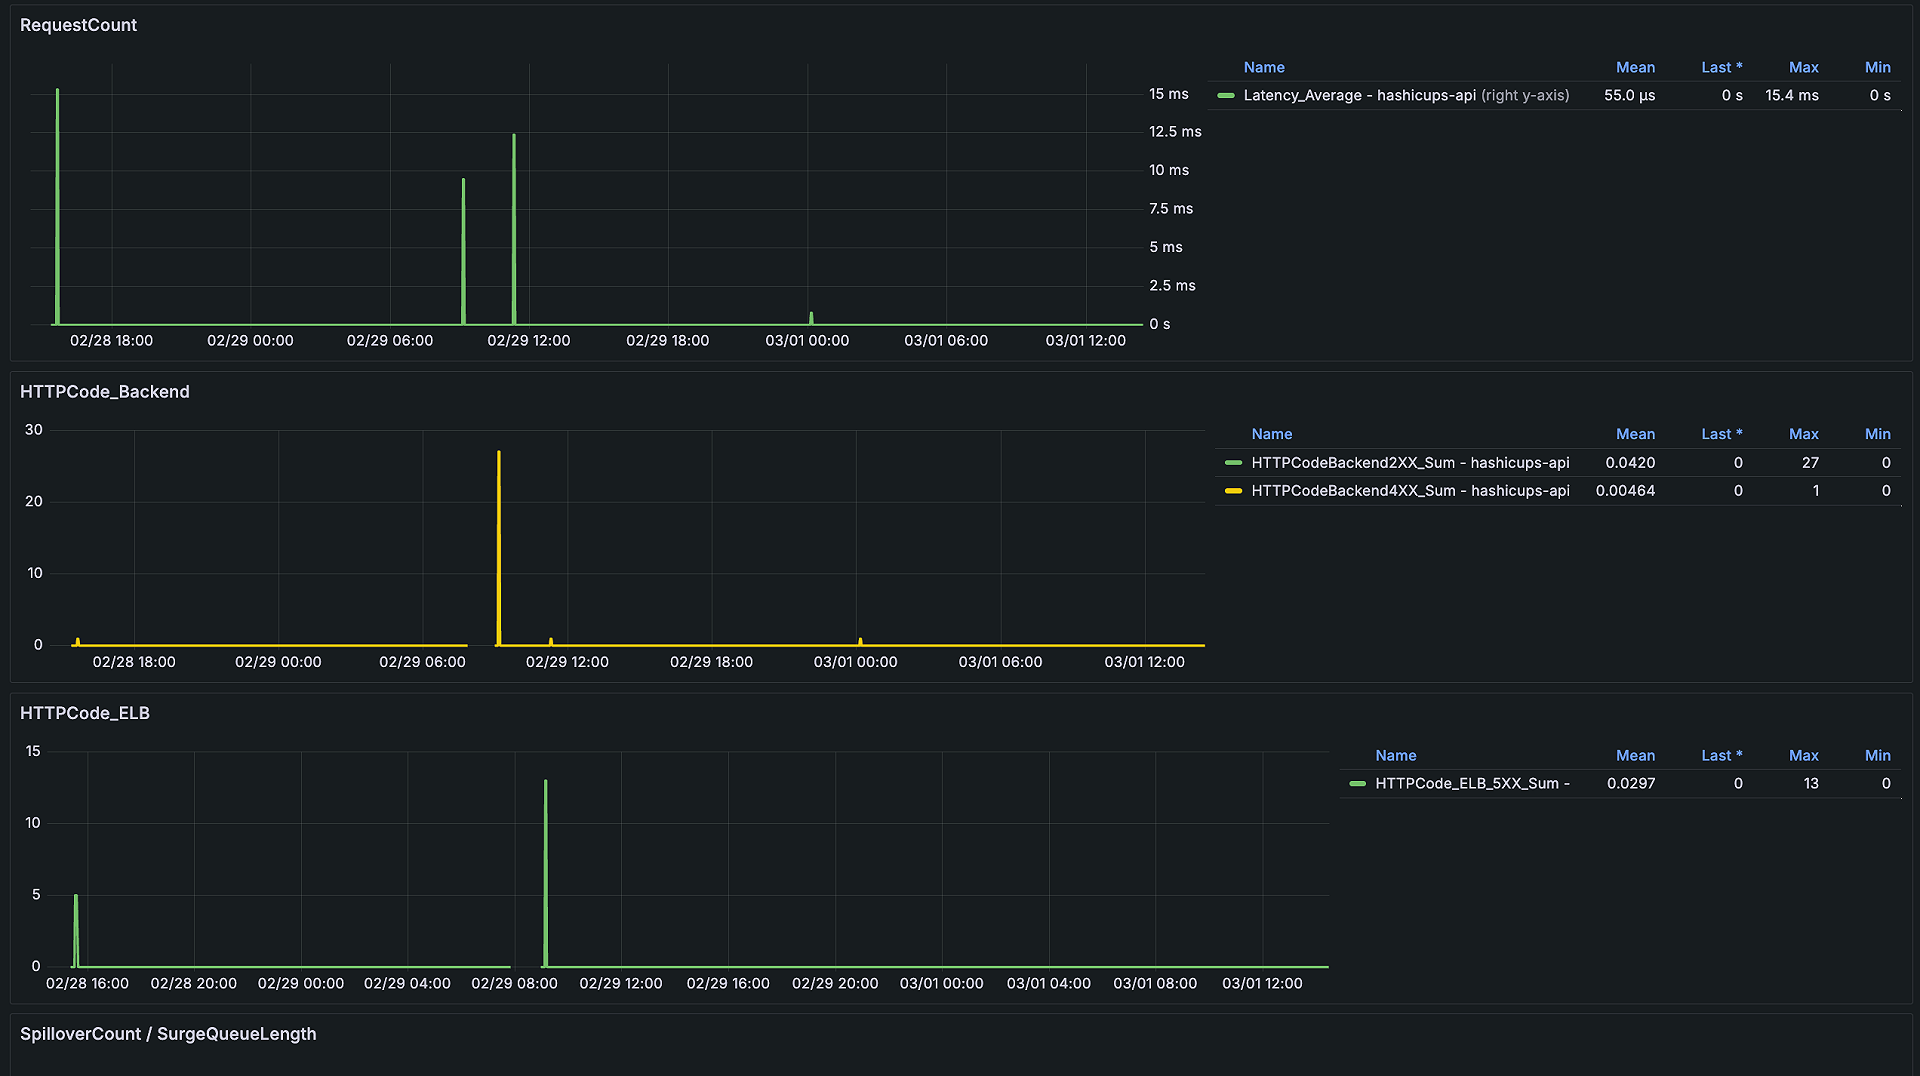Sort the RequestCount legend by Mean
This screenshot has height=1076, width=1920.
click(x=1635, y=67)
